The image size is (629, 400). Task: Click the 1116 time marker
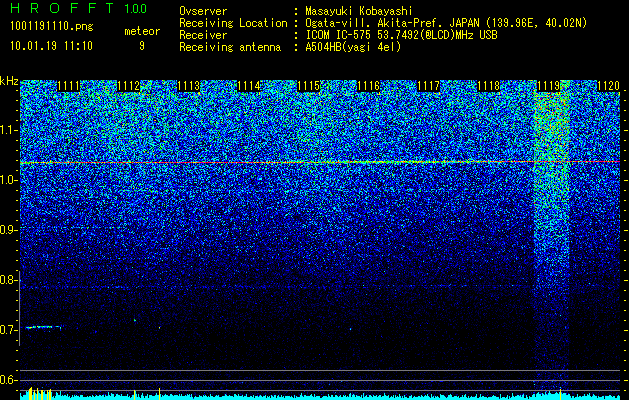click(x=369, y=86)
